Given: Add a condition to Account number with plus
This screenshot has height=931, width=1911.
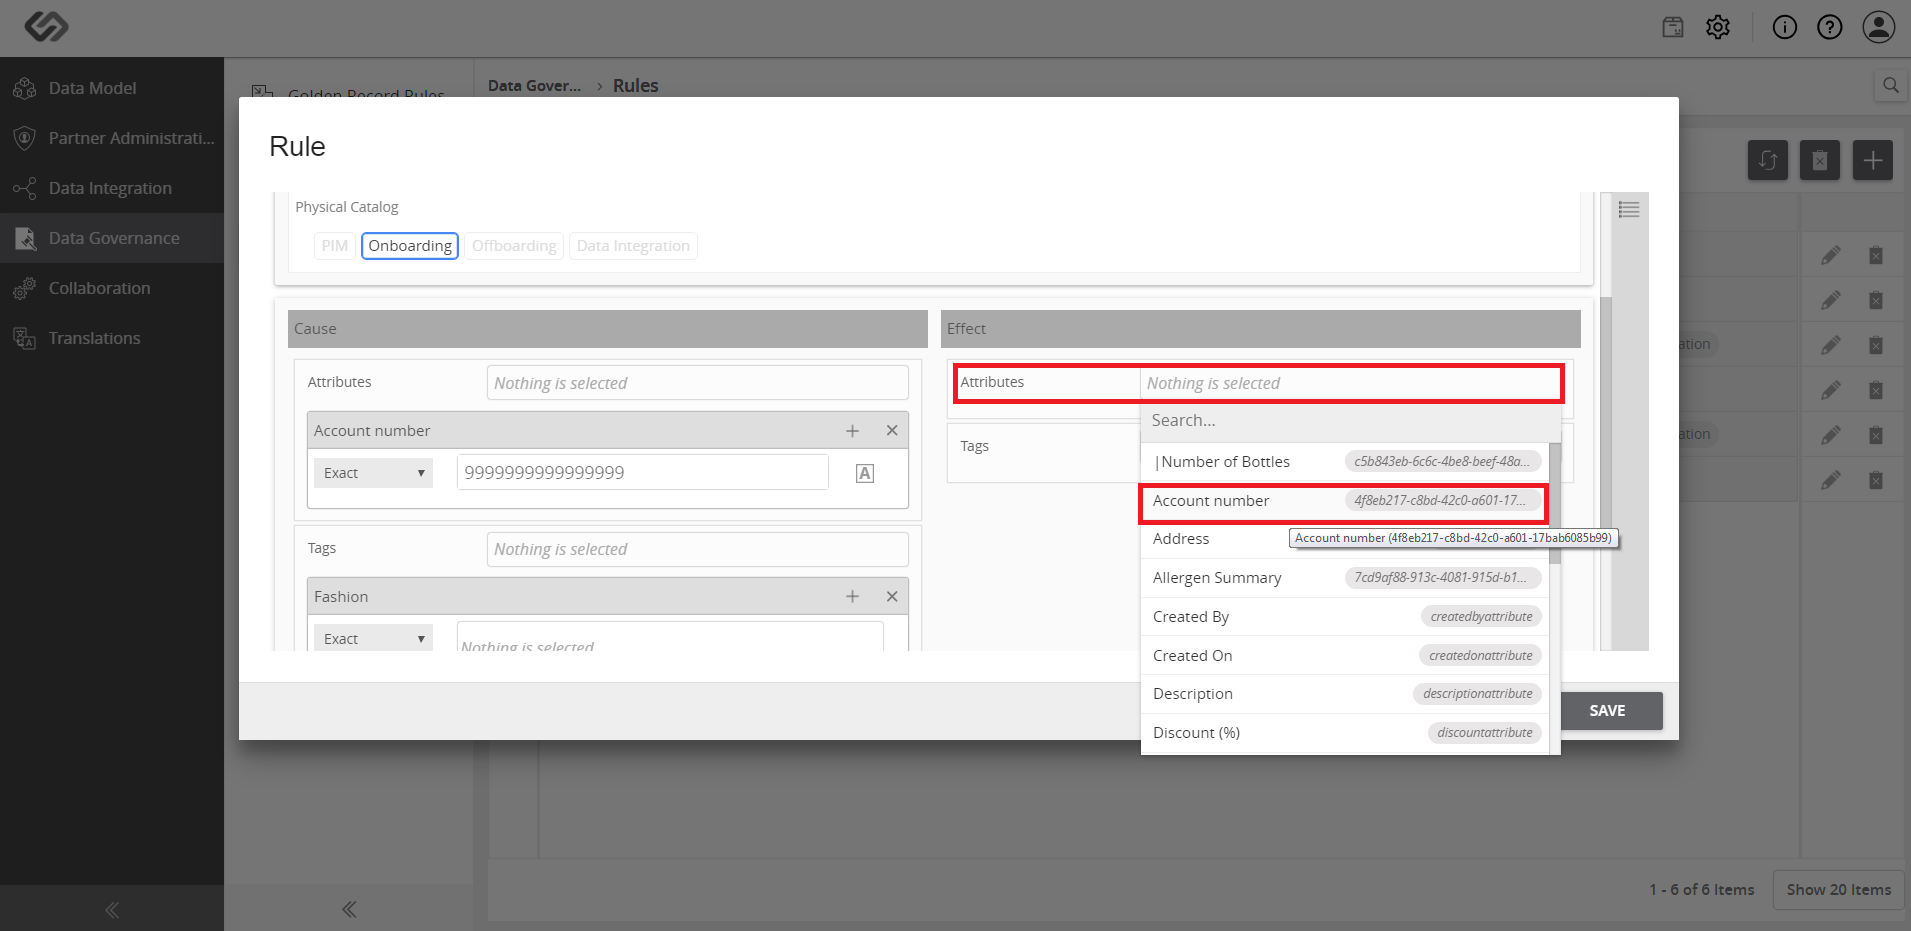Looking at the screenshot, I should (852, 431).
